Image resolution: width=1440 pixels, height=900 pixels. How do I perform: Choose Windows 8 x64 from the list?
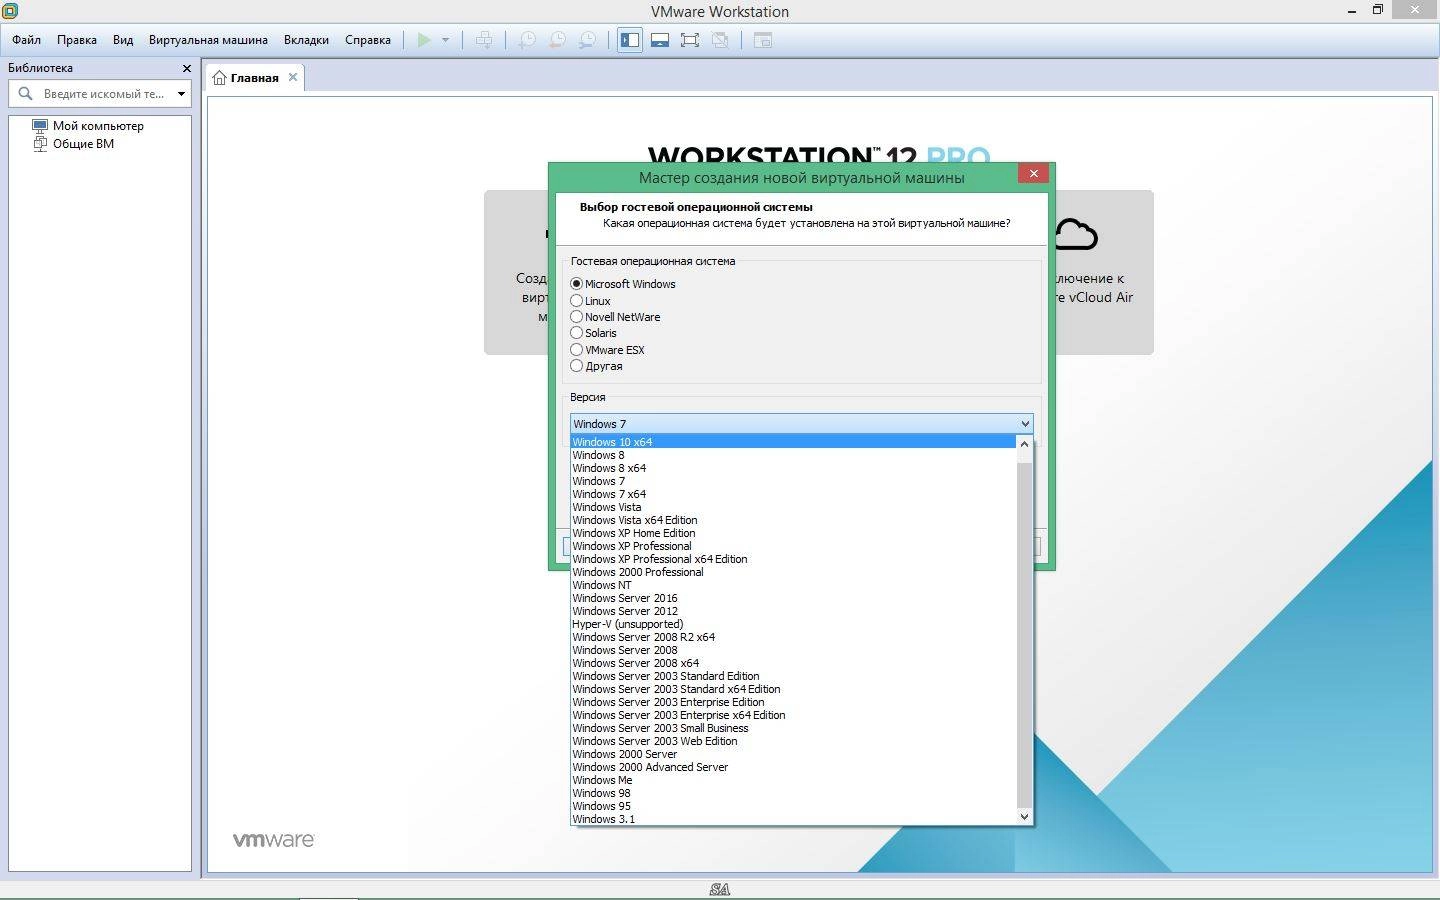coord(793,468)
